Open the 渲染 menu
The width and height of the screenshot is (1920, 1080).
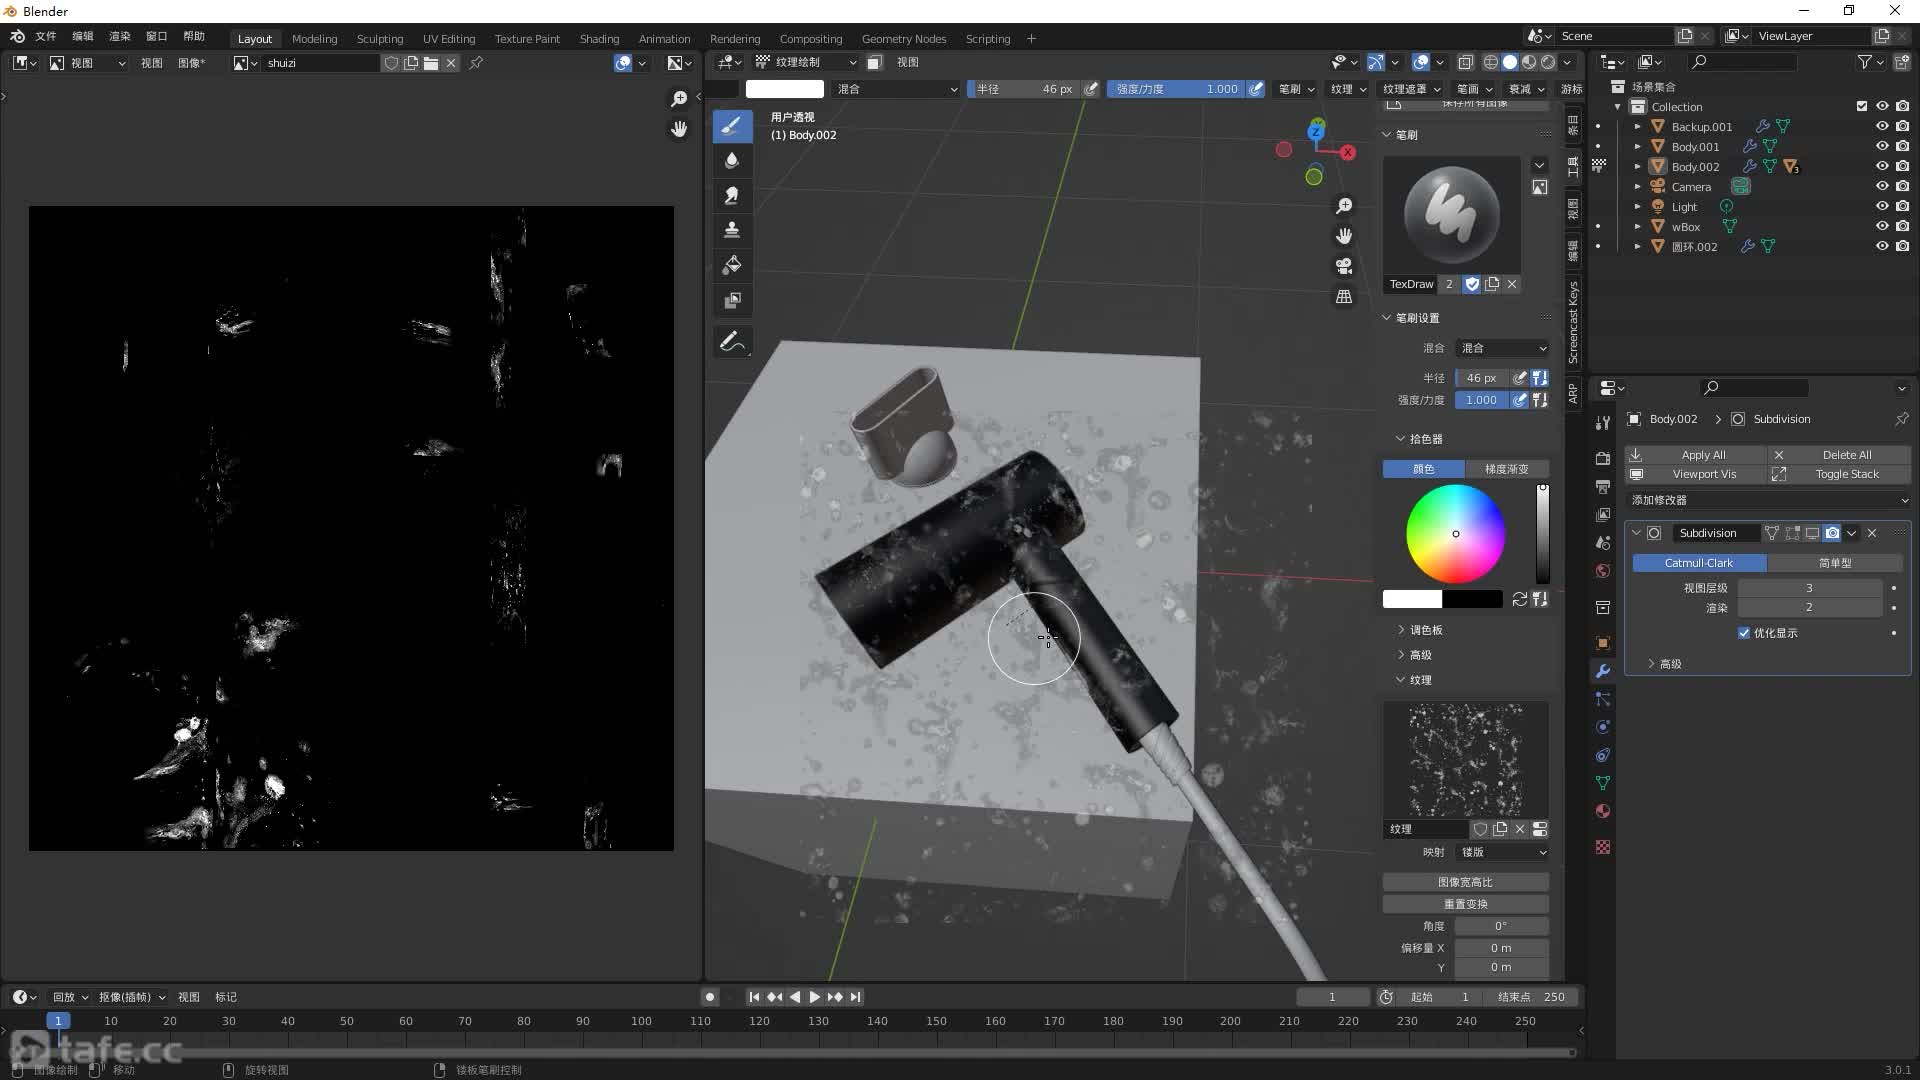pyautogui.click(x=120, y=36)
